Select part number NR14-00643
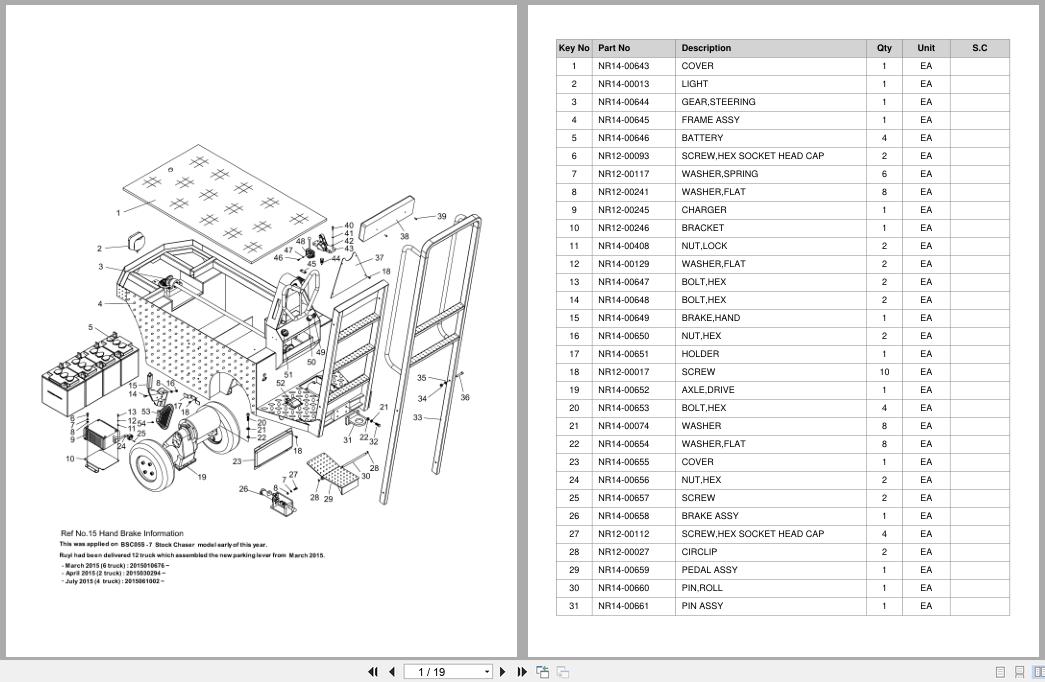1045x682 pixels. click(x=623, y=66)
